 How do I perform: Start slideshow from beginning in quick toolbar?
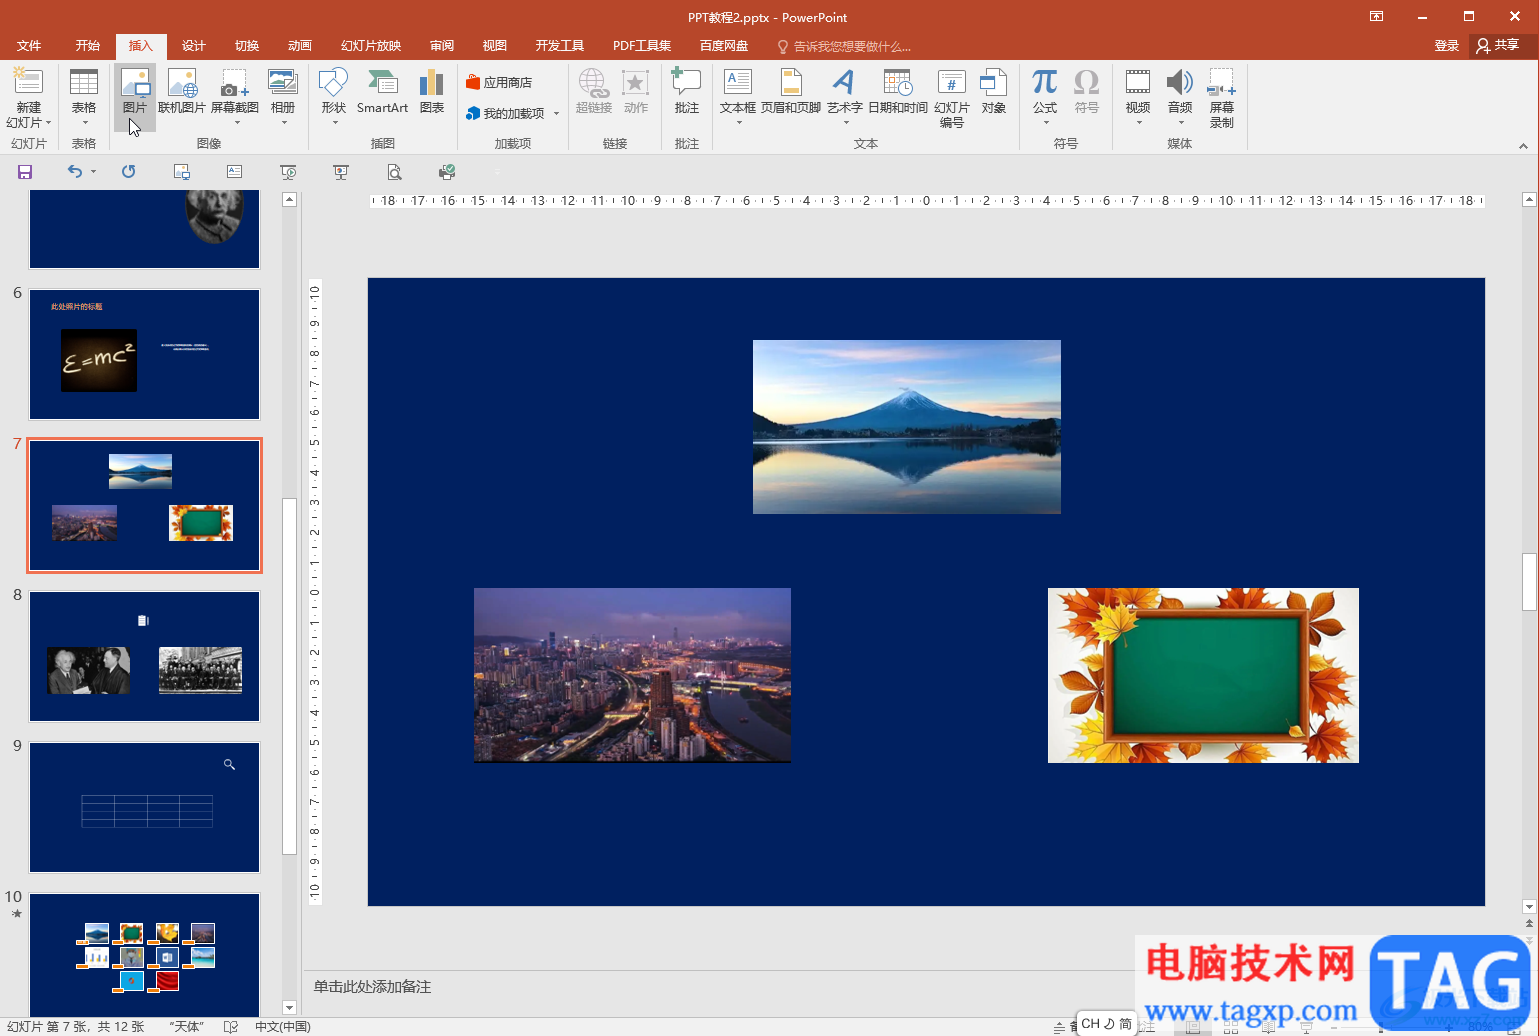[288, 172]
